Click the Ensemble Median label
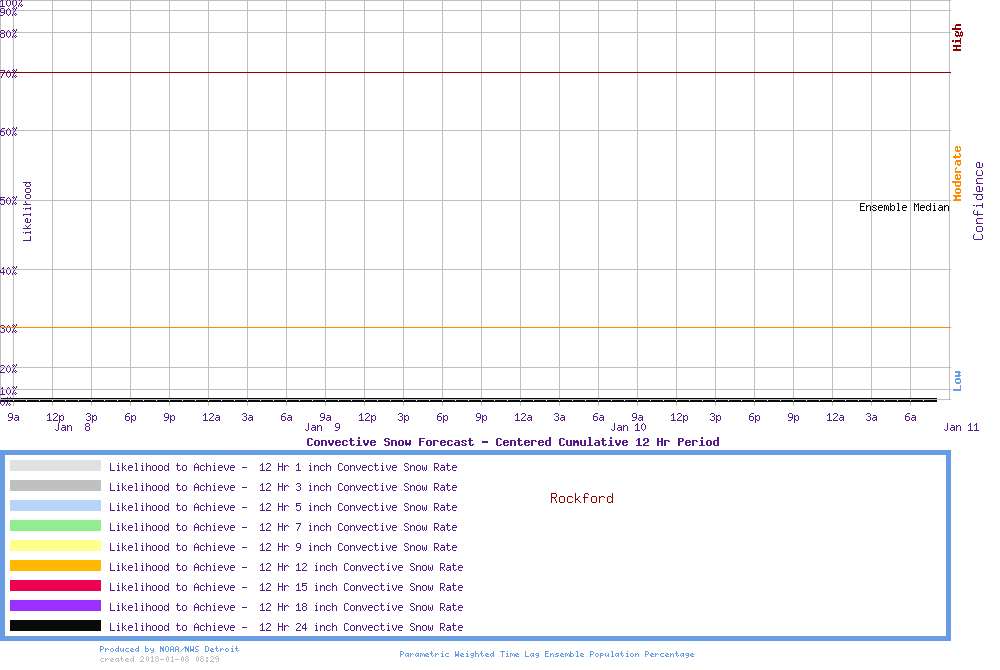1000x670 pixels. click(x=904, y=208)
